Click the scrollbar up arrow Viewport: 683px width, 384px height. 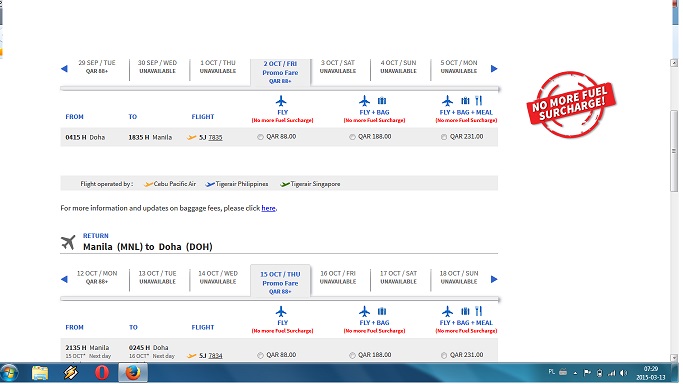tap(674, 63)
